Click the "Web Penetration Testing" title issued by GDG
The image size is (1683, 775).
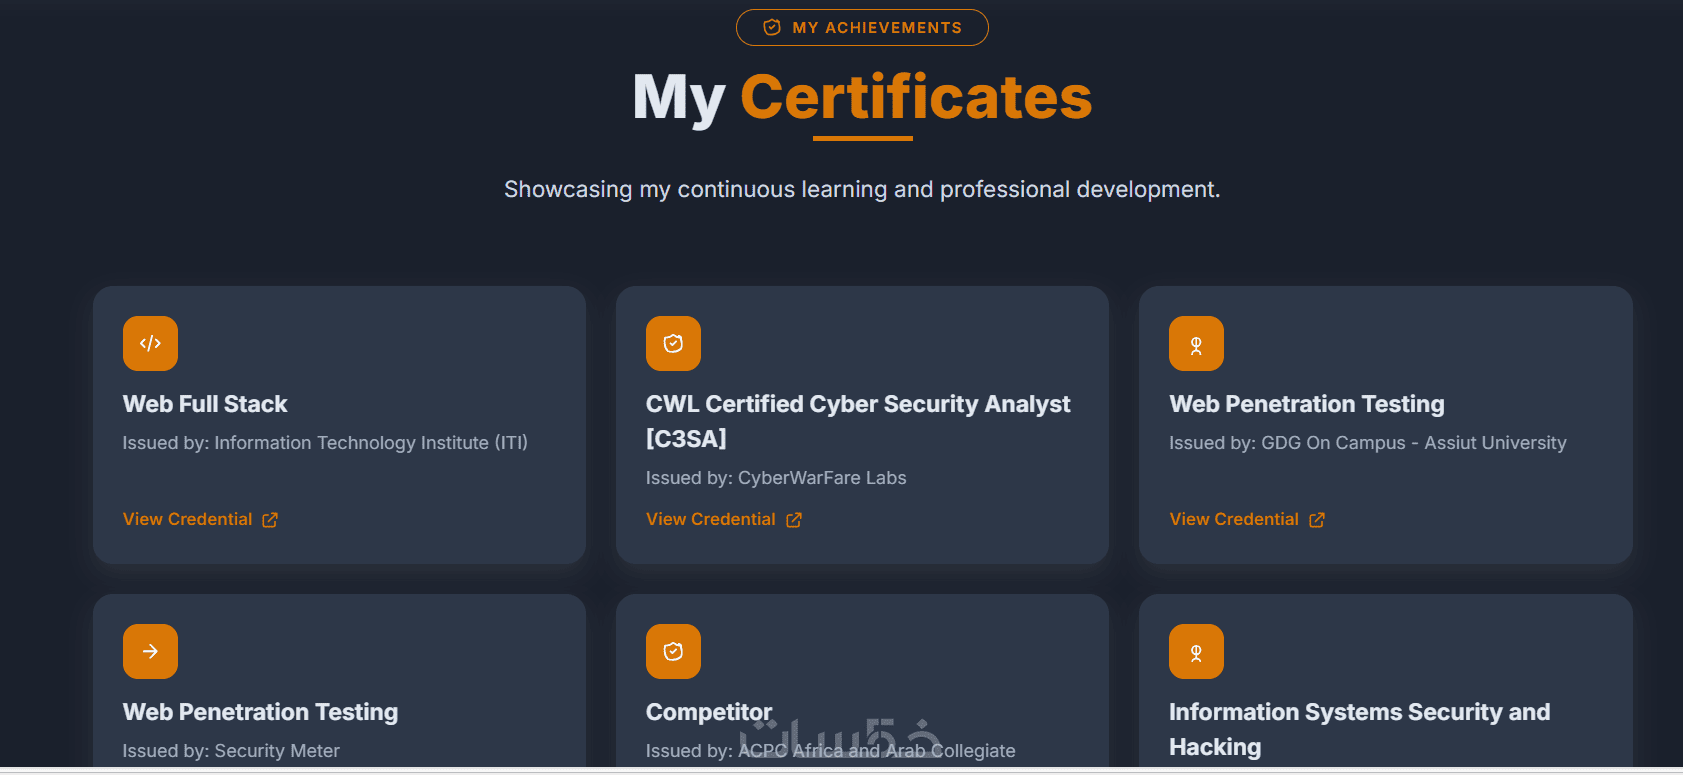pyautogui.click(x=1307, y=404)
